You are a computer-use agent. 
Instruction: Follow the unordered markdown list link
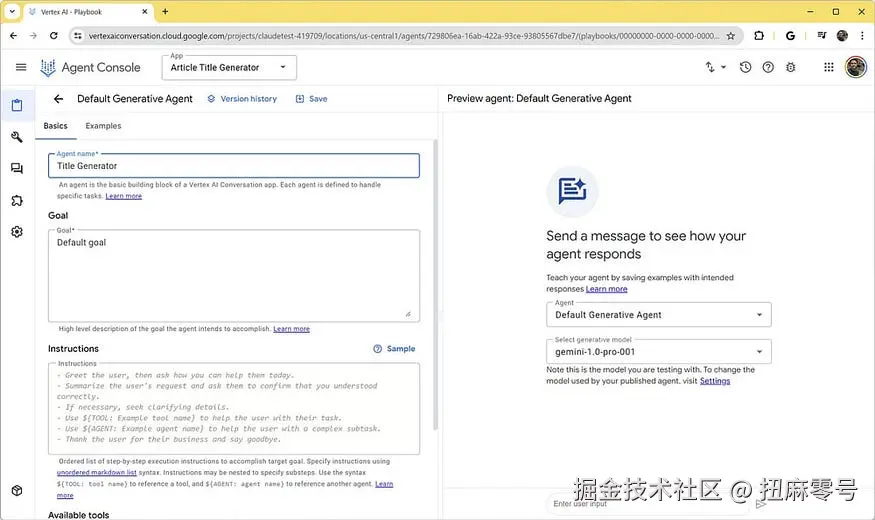pos(97,472)
